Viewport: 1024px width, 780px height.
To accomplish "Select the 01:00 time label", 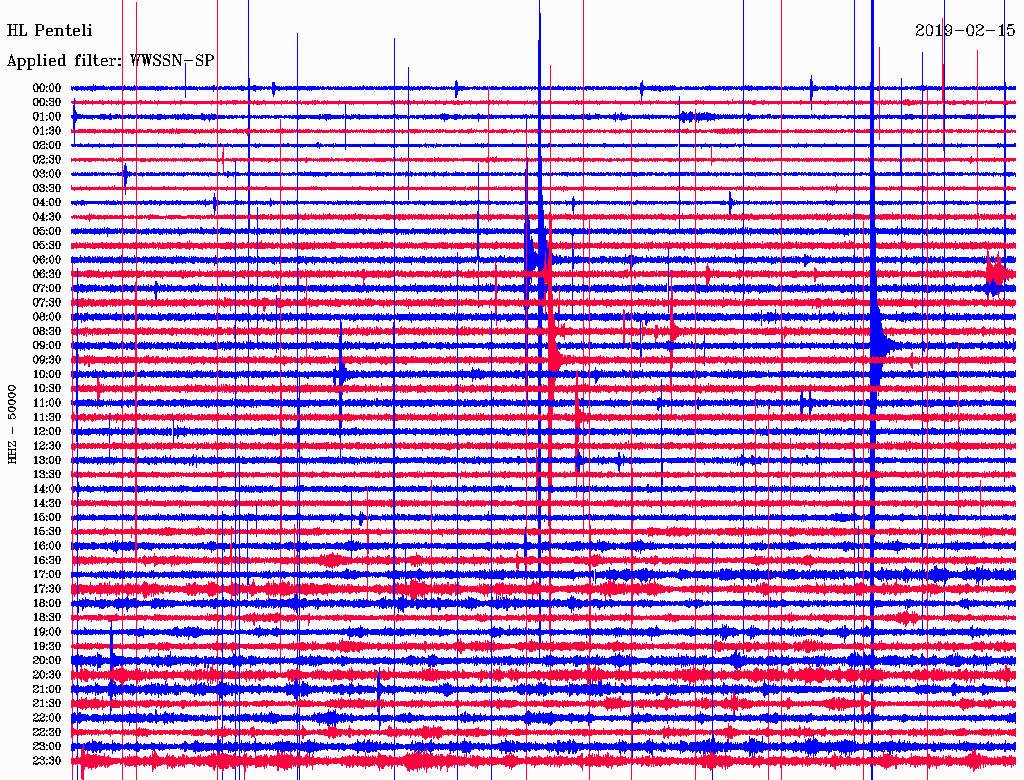I will [47, 117].
